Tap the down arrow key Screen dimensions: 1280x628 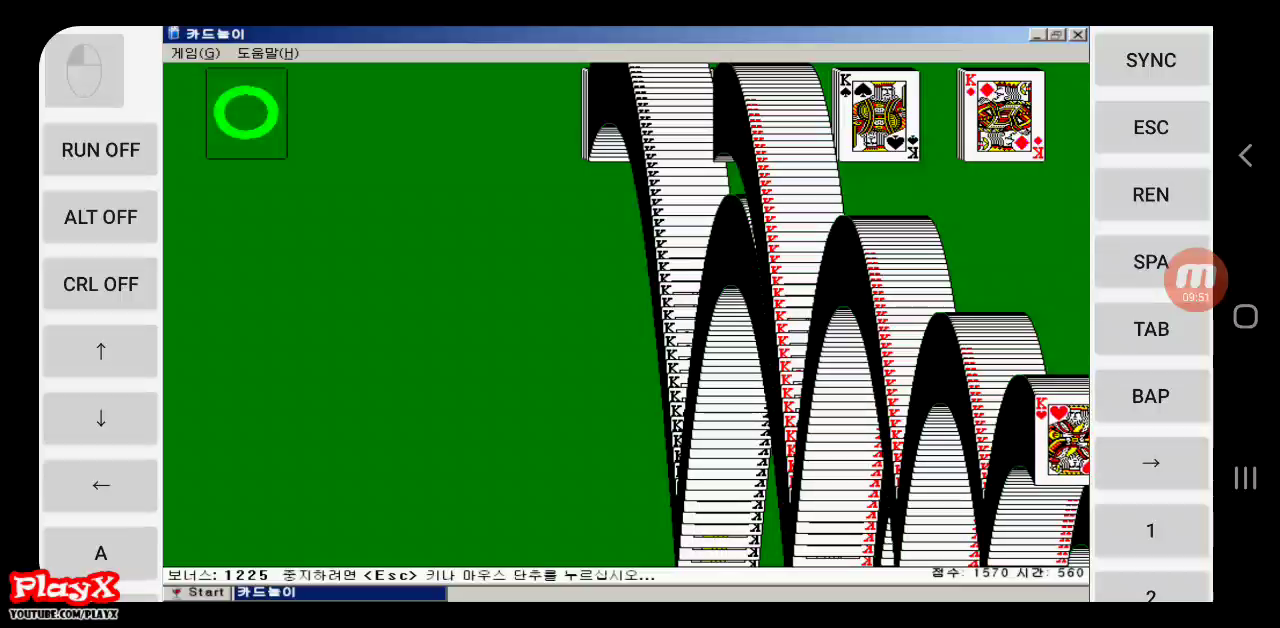coord(100,418)
